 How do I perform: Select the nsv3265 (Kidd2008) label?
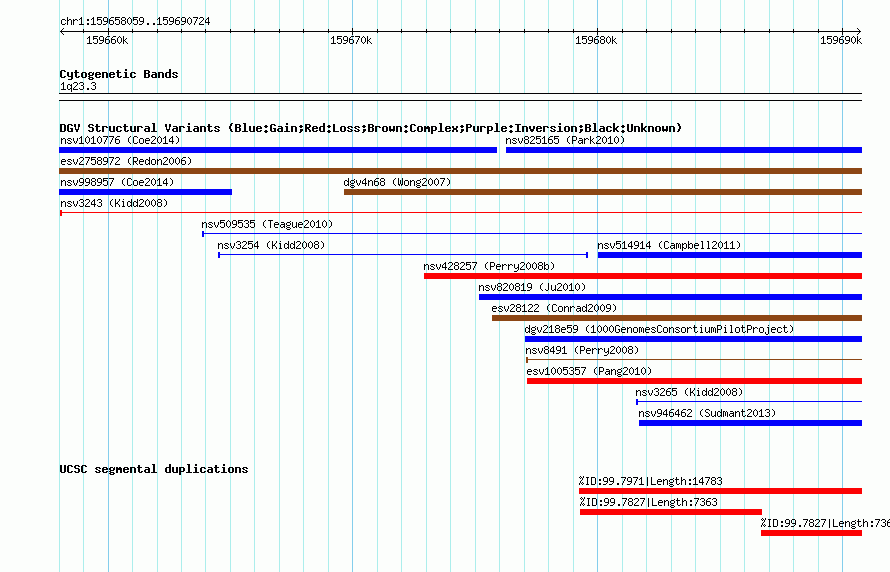click(x=689, y=392)
